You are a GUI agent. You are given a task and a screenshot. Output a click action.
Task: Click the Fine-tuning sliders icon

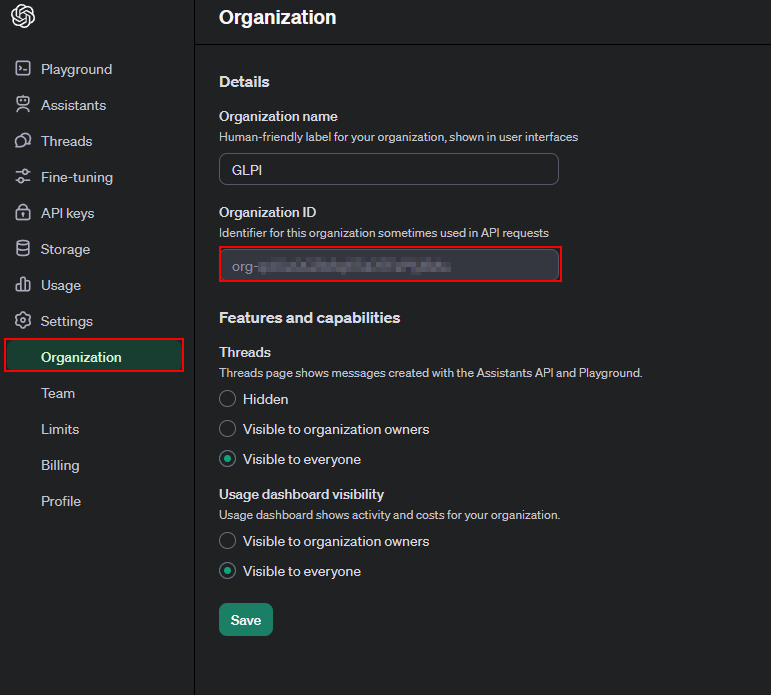[x=23, y=177]
